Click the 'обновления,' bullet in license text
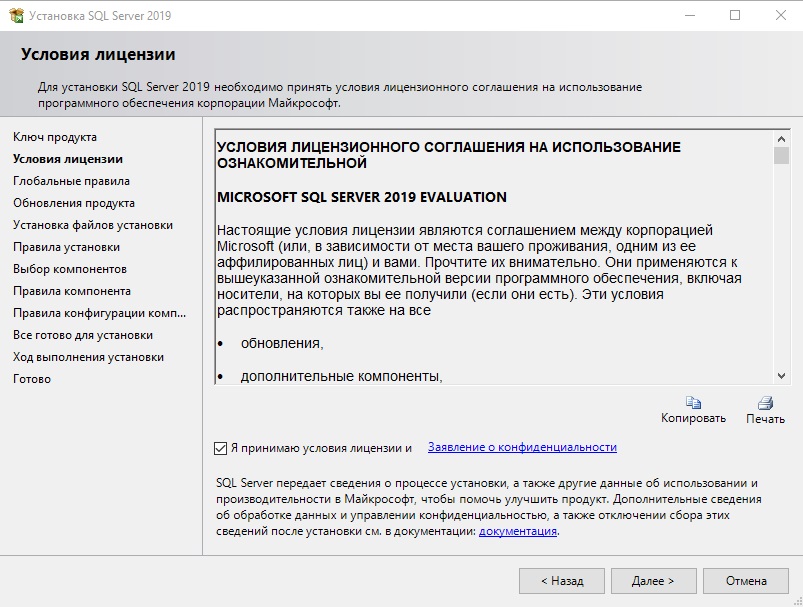Viewport: 803px width, 607px height. (282, 343)
